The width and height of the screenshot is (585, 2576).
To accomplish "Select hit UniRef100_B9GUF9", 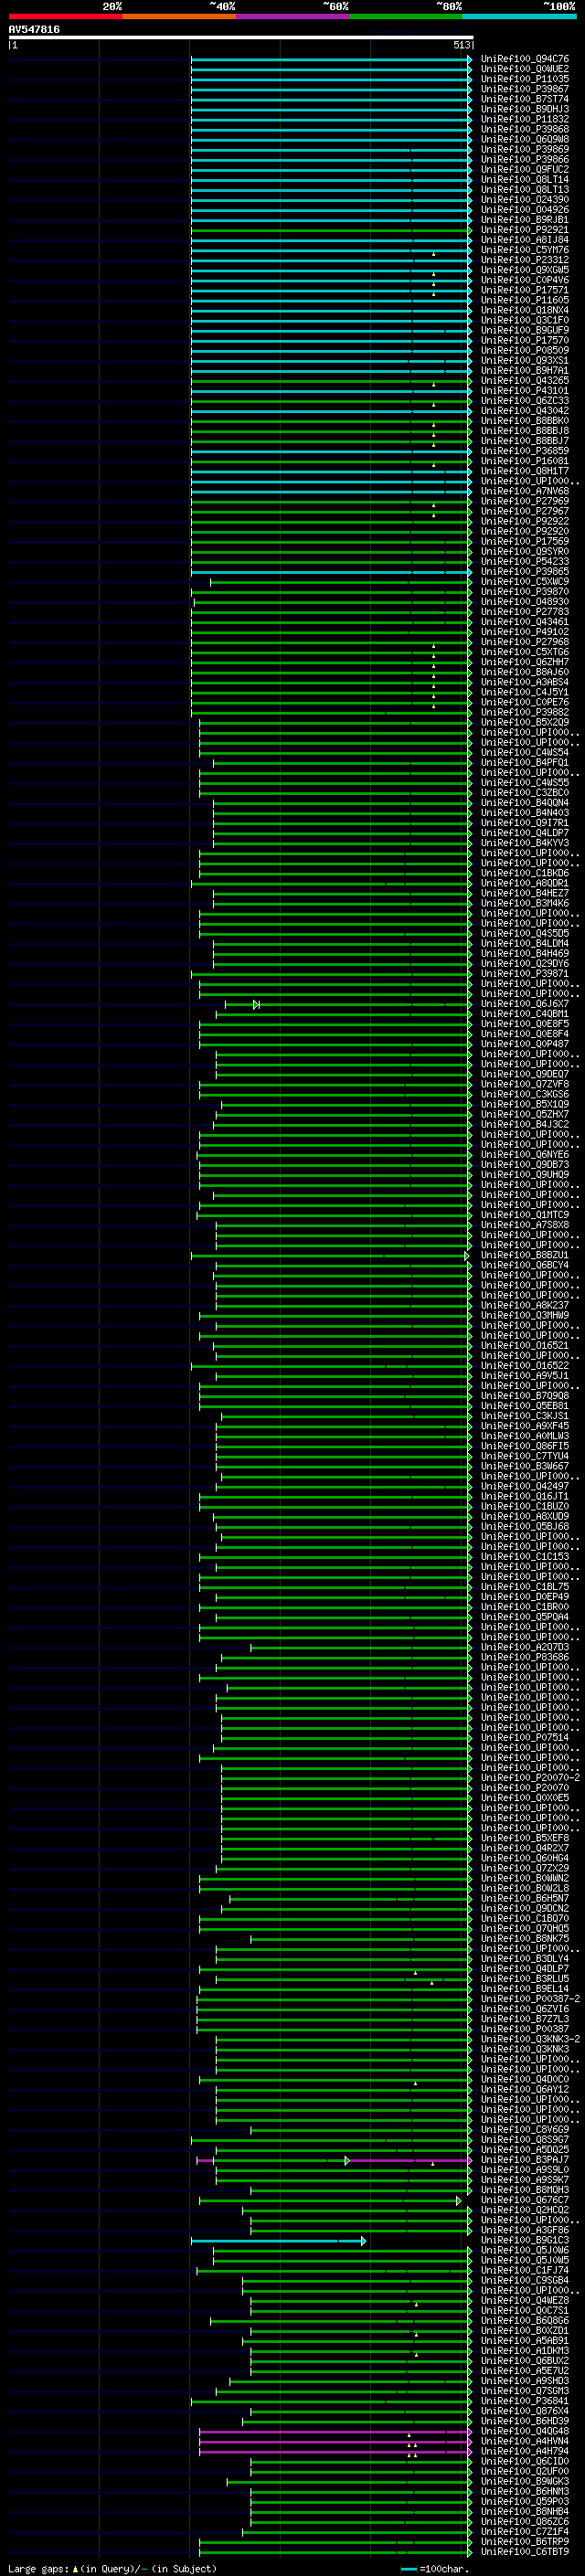I will (524, 330).
